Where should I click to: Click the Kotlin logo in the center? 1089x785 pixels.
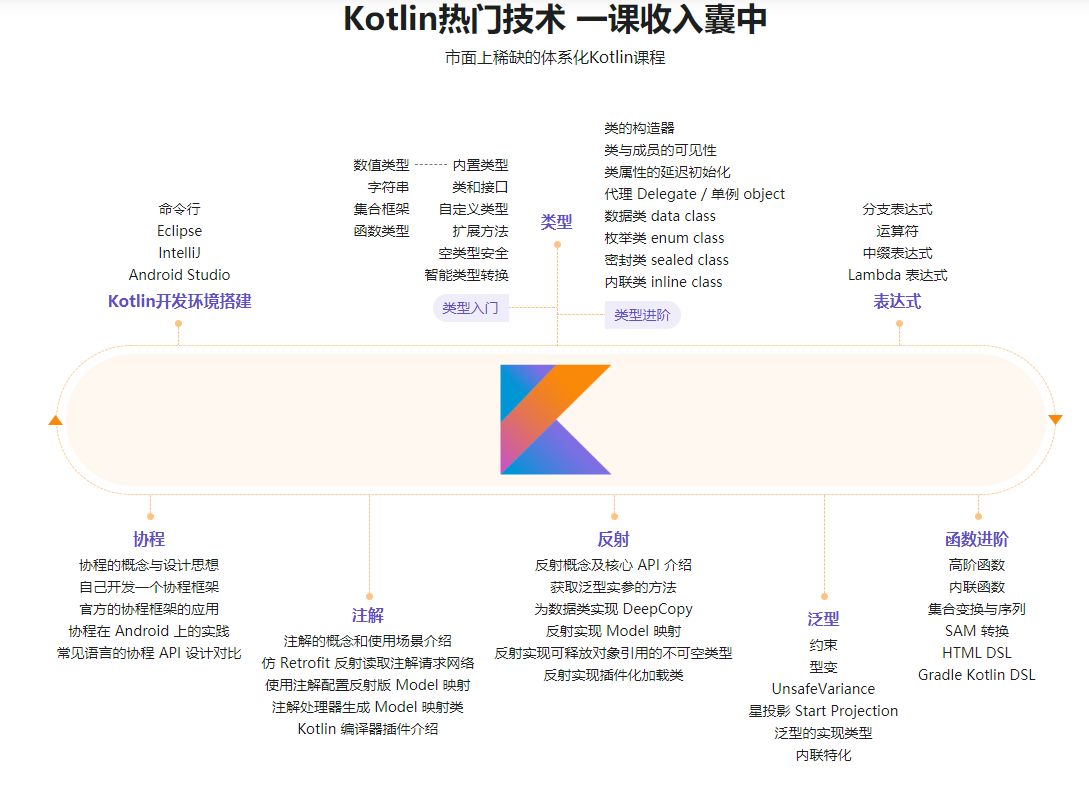coord(555,419)
